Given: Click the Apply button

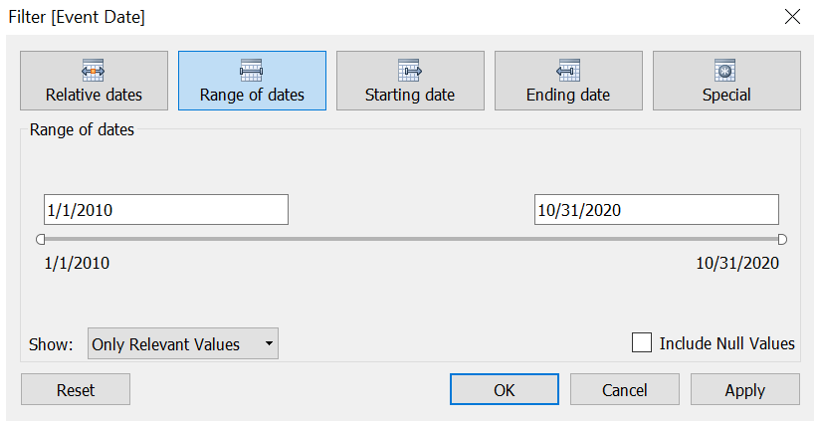Looking at the screenshot, I should [744, 390].
